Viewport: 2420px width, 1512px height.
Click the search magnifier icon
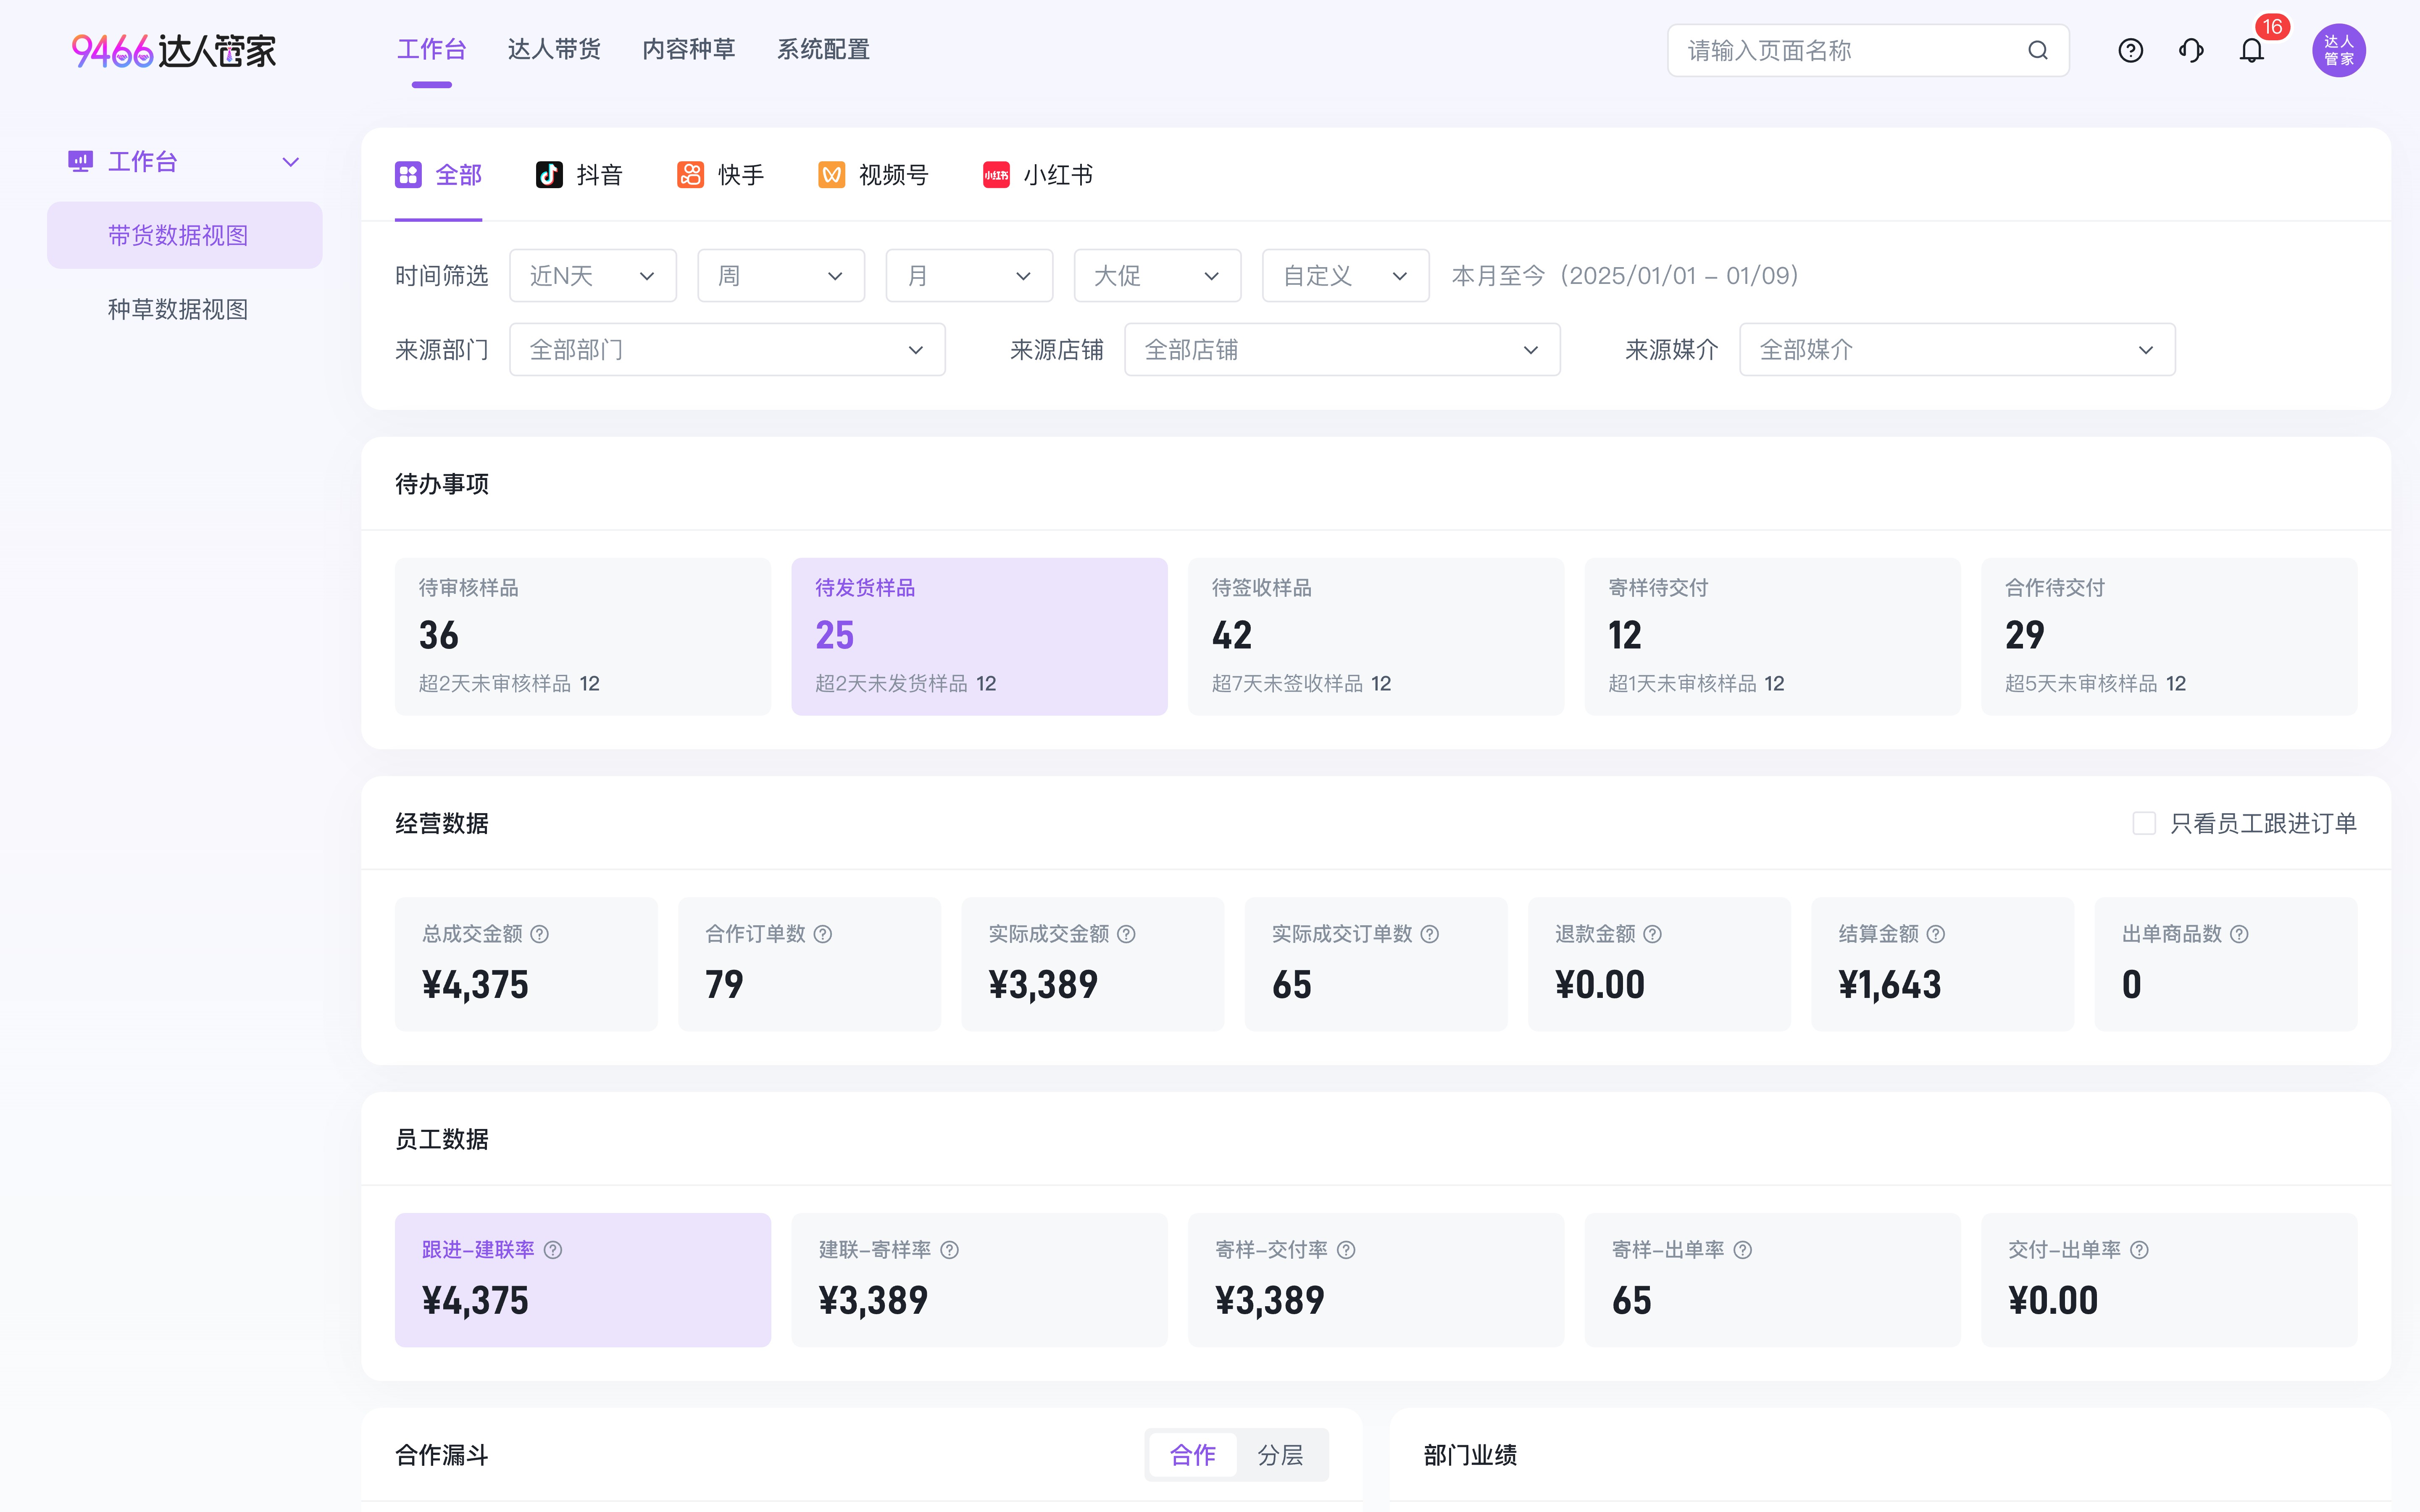[2037, 50]
